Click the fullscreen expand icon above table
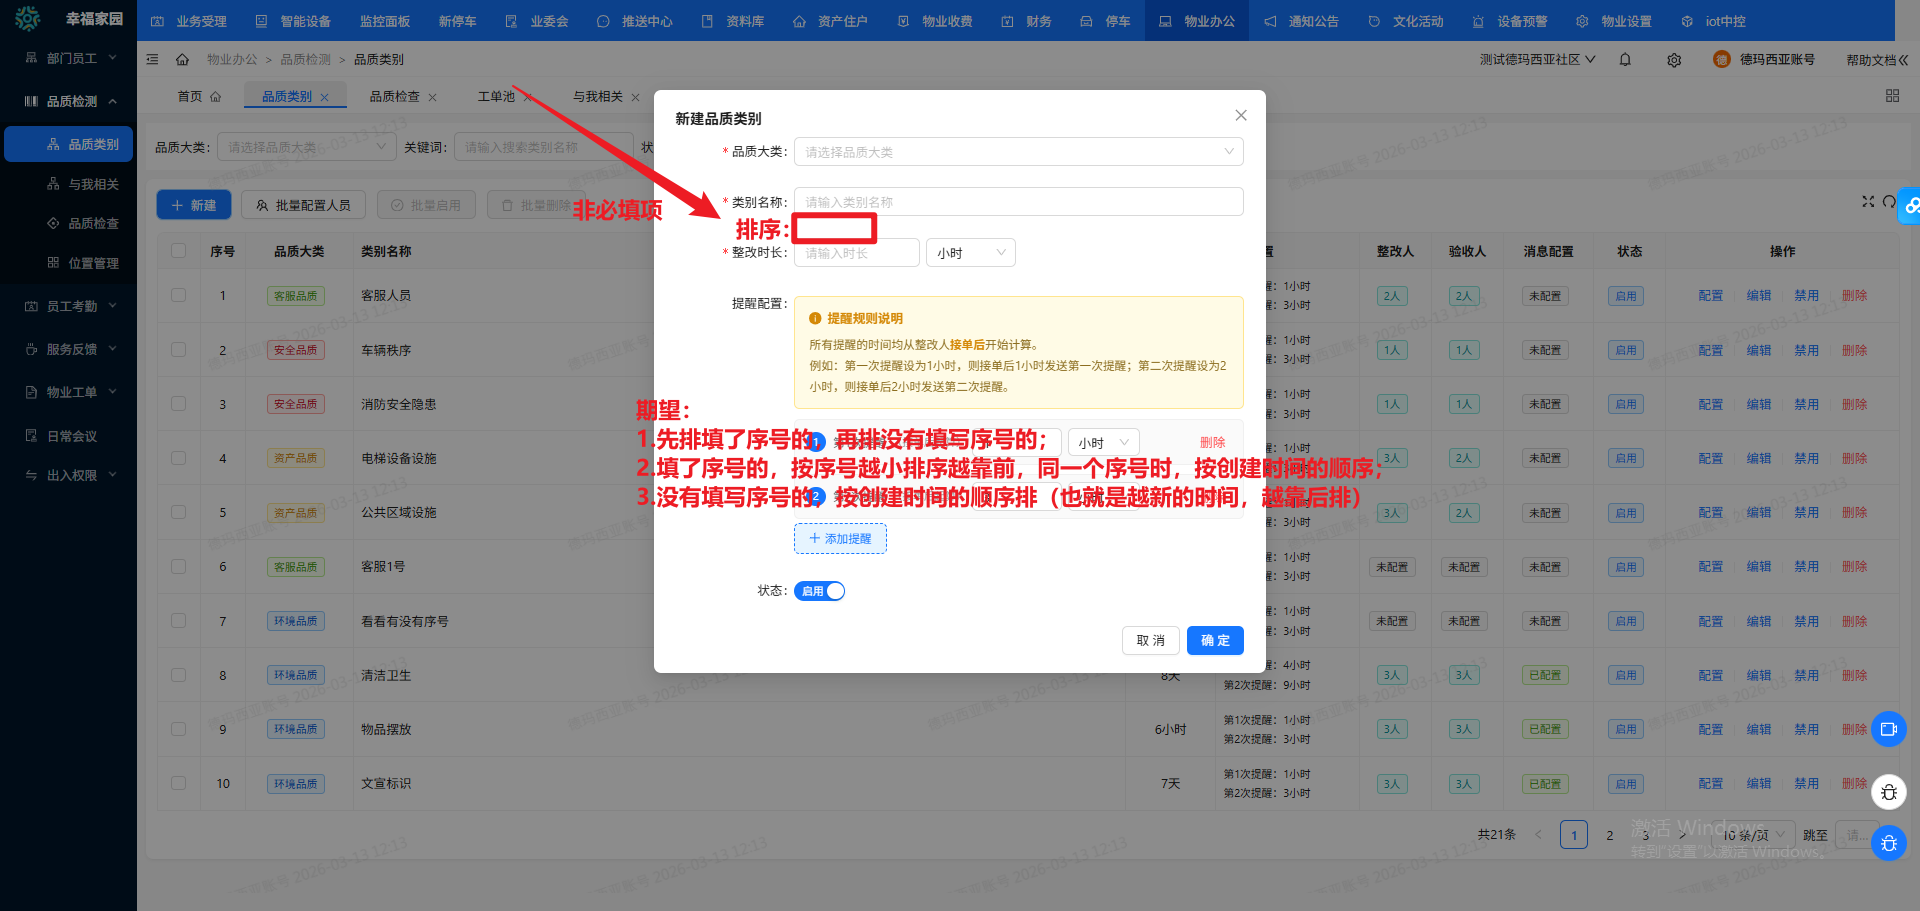The image size is (1920, 911). tap(1867, 202)
